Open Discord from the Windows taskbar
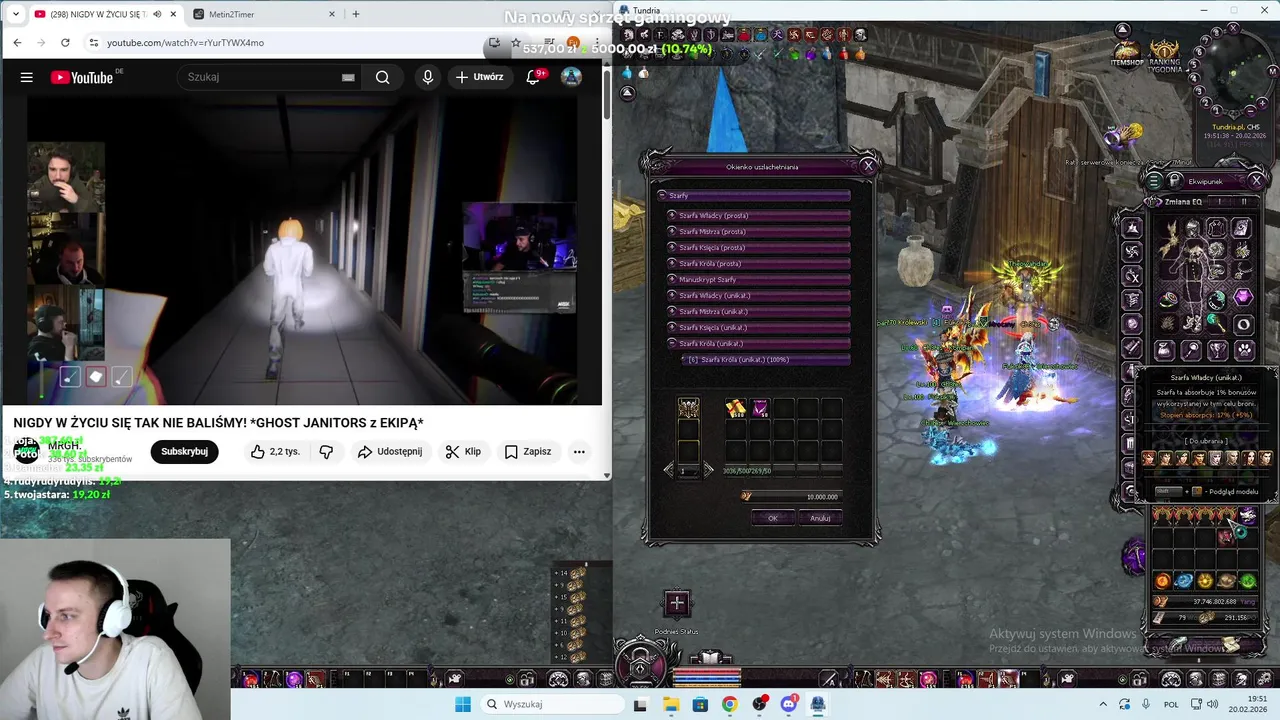 [789, 704]
